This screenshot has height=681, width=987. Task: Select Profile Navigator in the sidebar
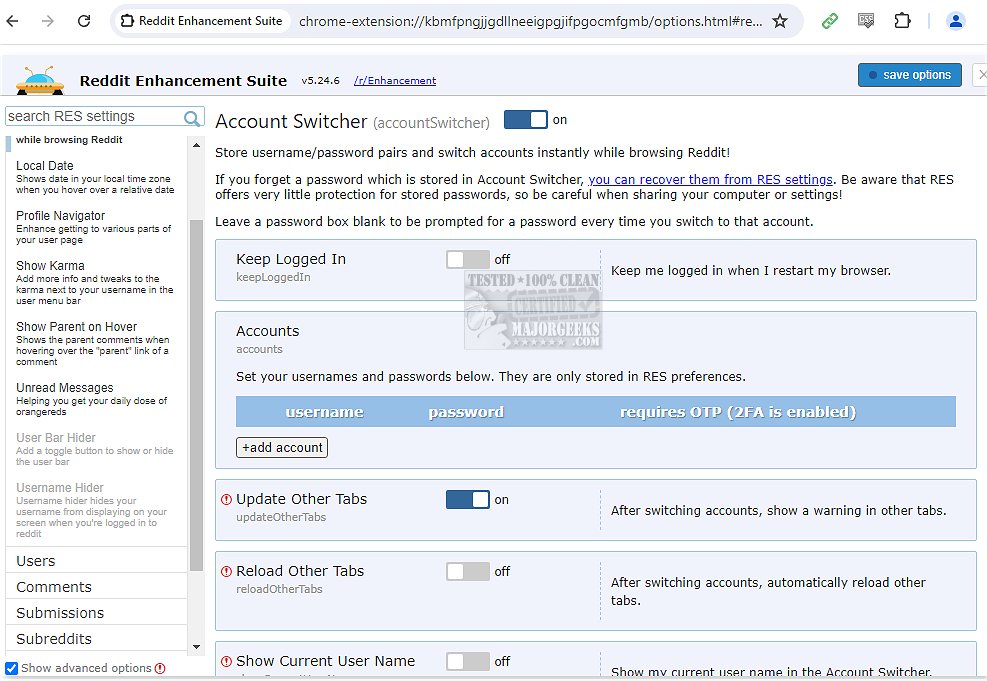pyautogui.click(x=60, y=216)
